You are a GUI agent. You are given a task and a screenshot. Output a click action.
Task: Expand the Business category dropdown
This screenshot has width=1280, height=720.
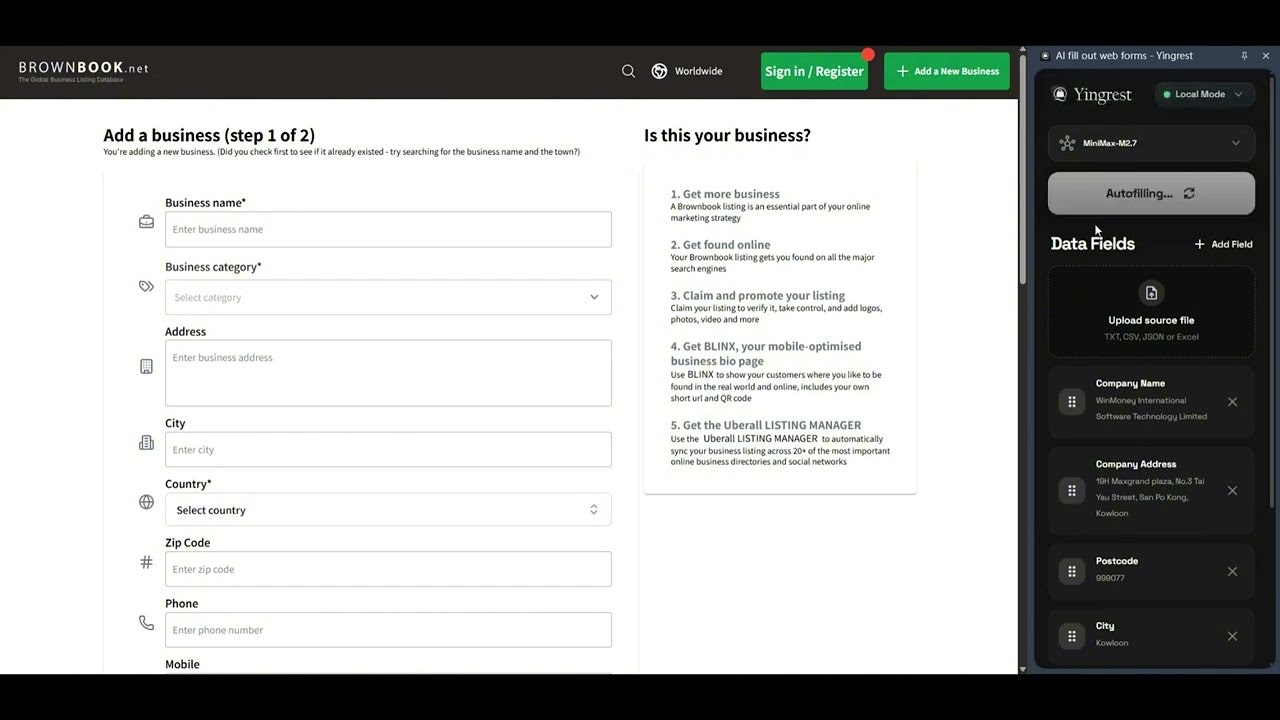594,297
